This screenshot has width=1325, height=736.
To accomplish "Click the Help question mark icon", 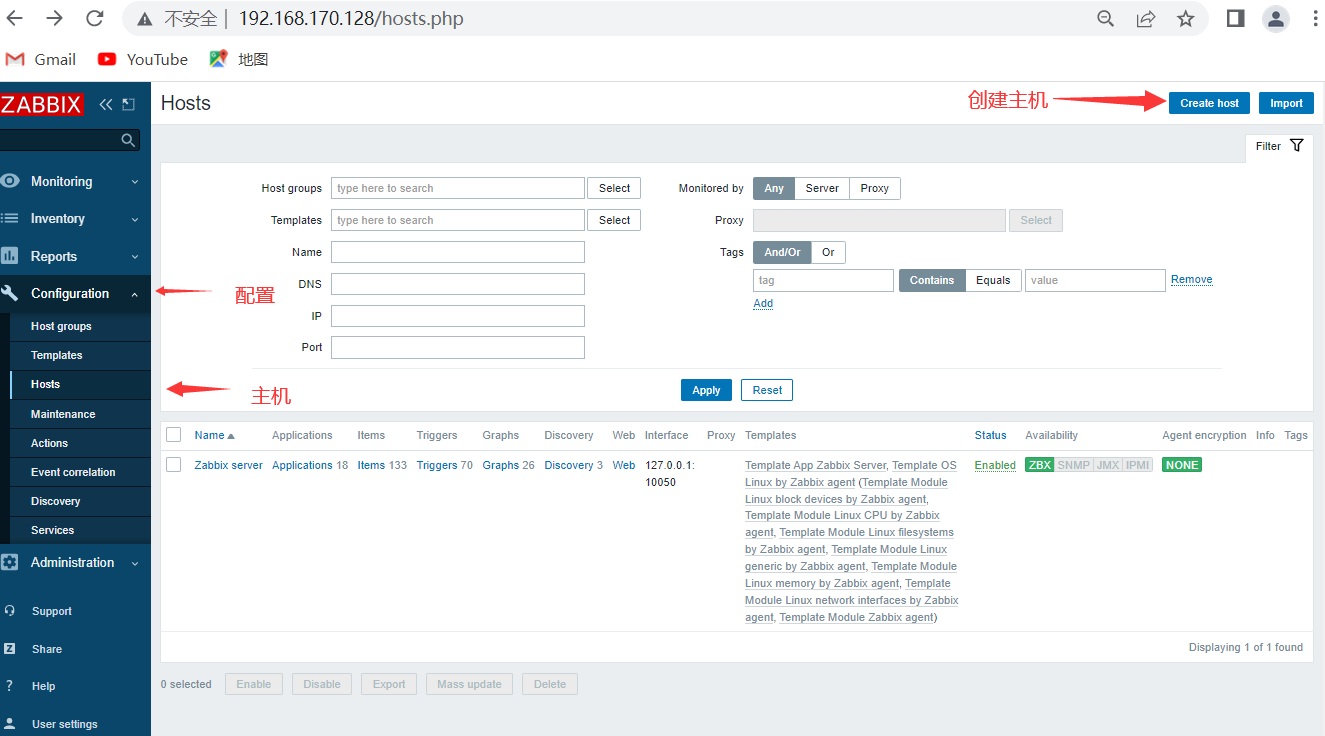I will tap(10, 686).
